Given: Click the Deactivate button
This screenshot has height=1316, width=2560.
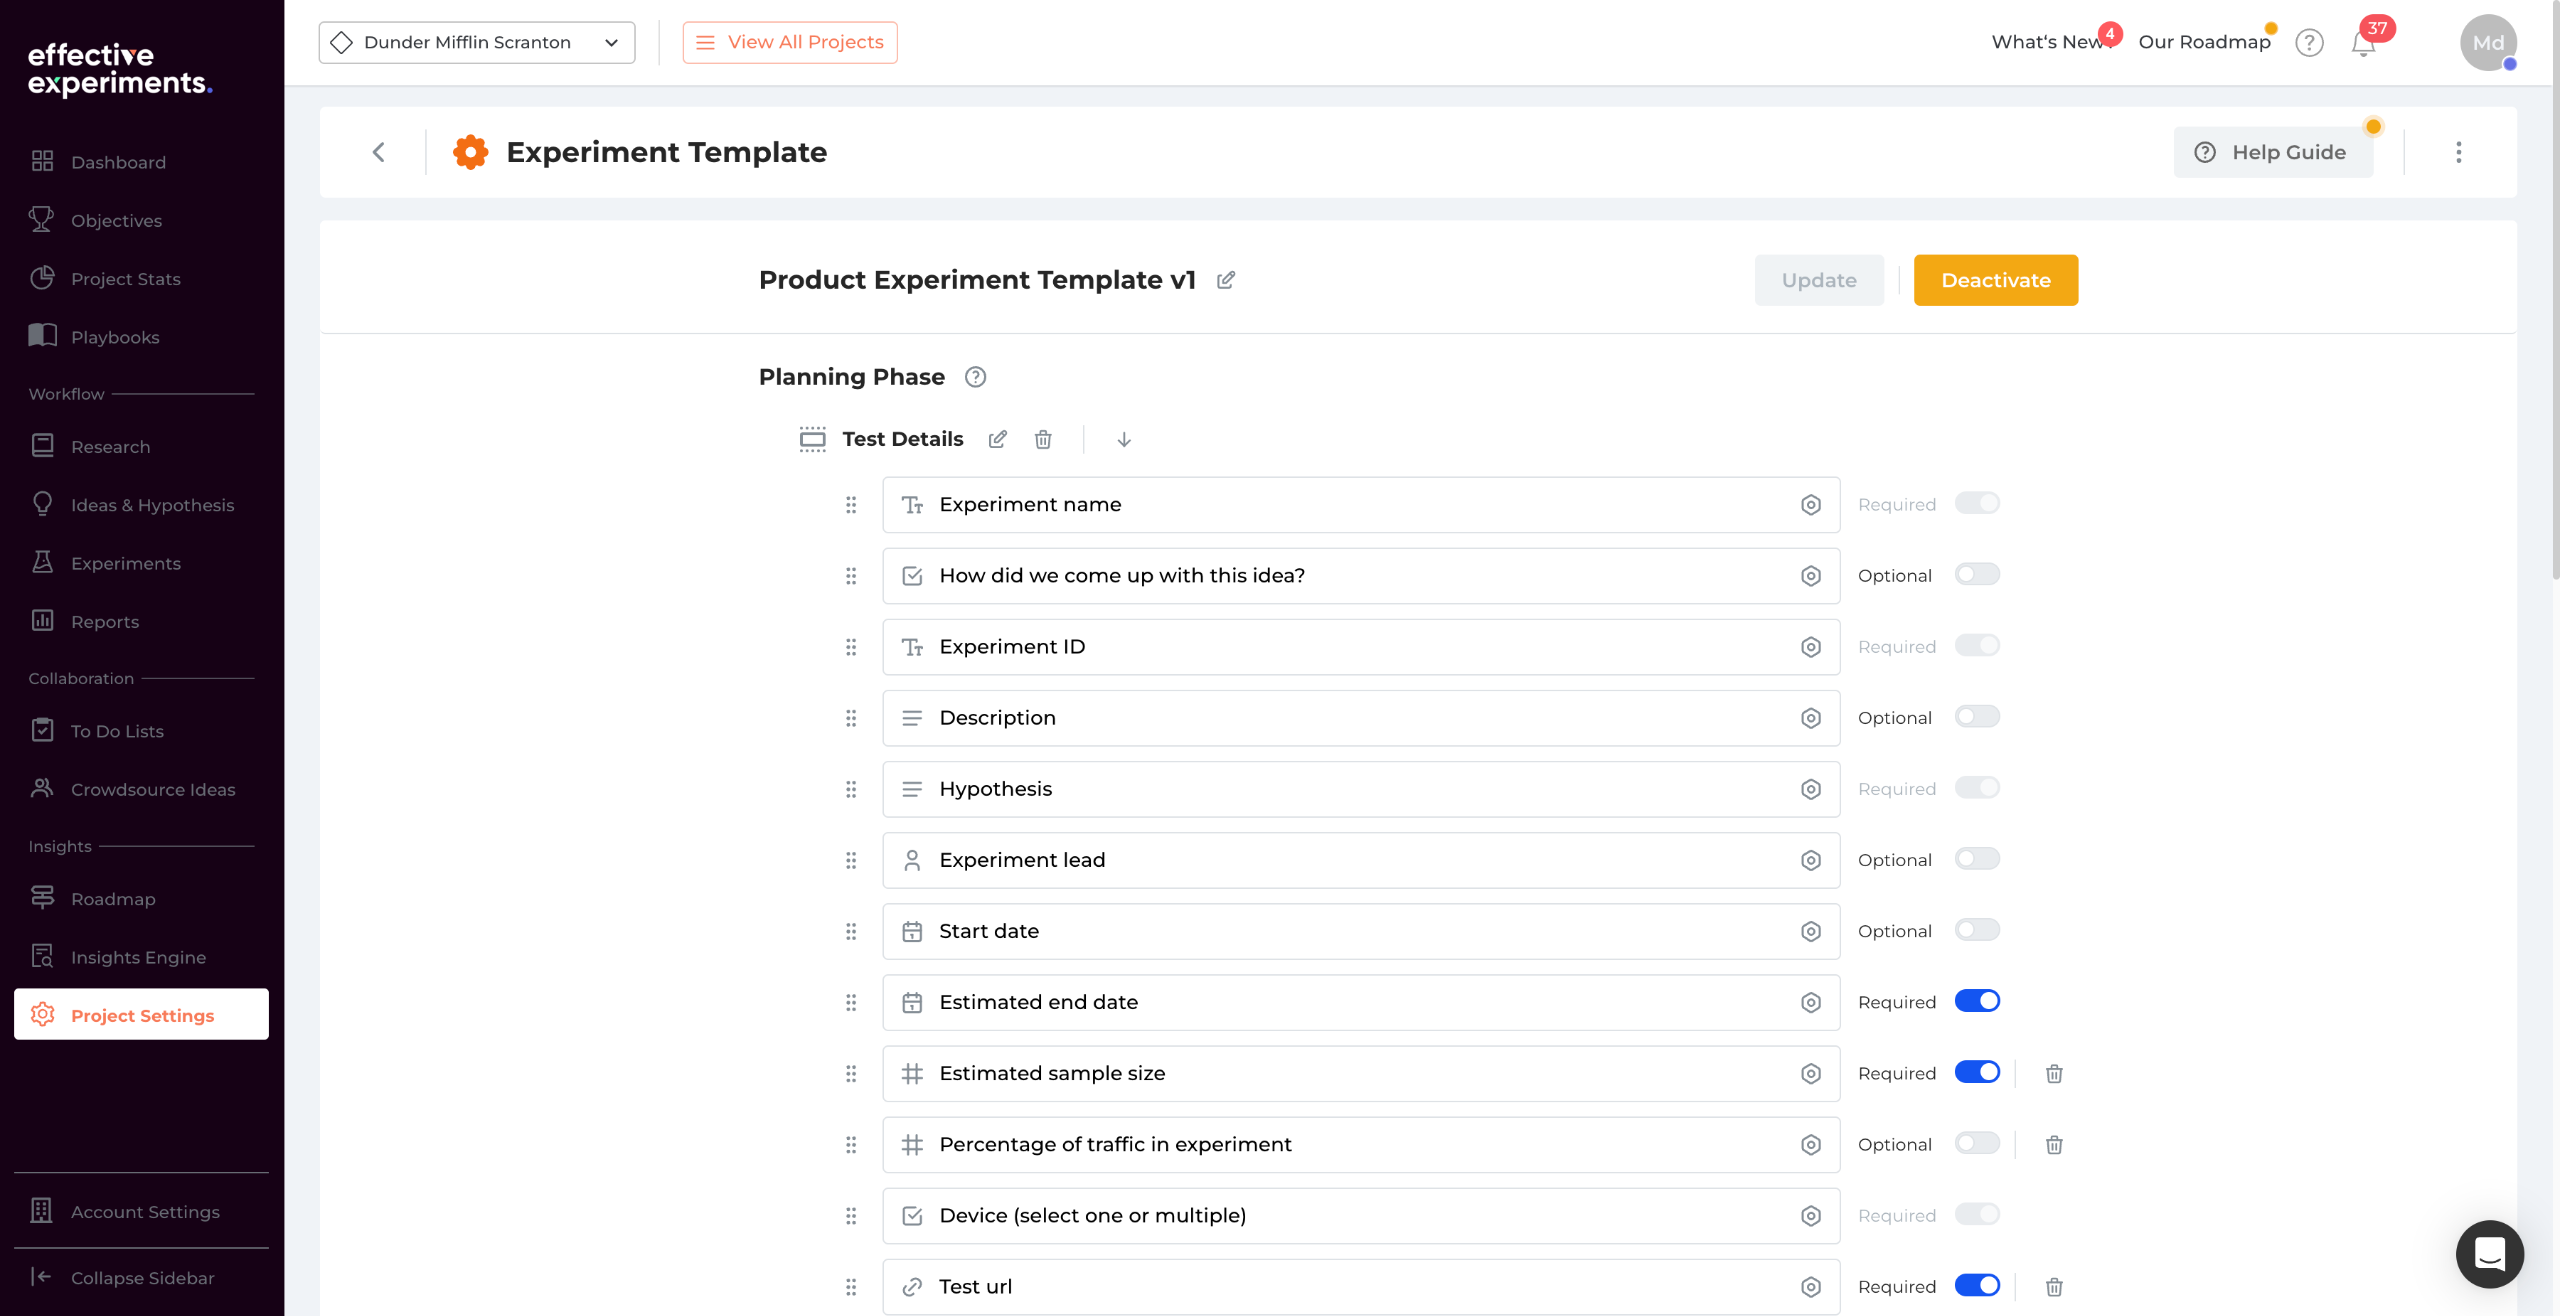Looking at the screenshot, I should (1995, 280).
